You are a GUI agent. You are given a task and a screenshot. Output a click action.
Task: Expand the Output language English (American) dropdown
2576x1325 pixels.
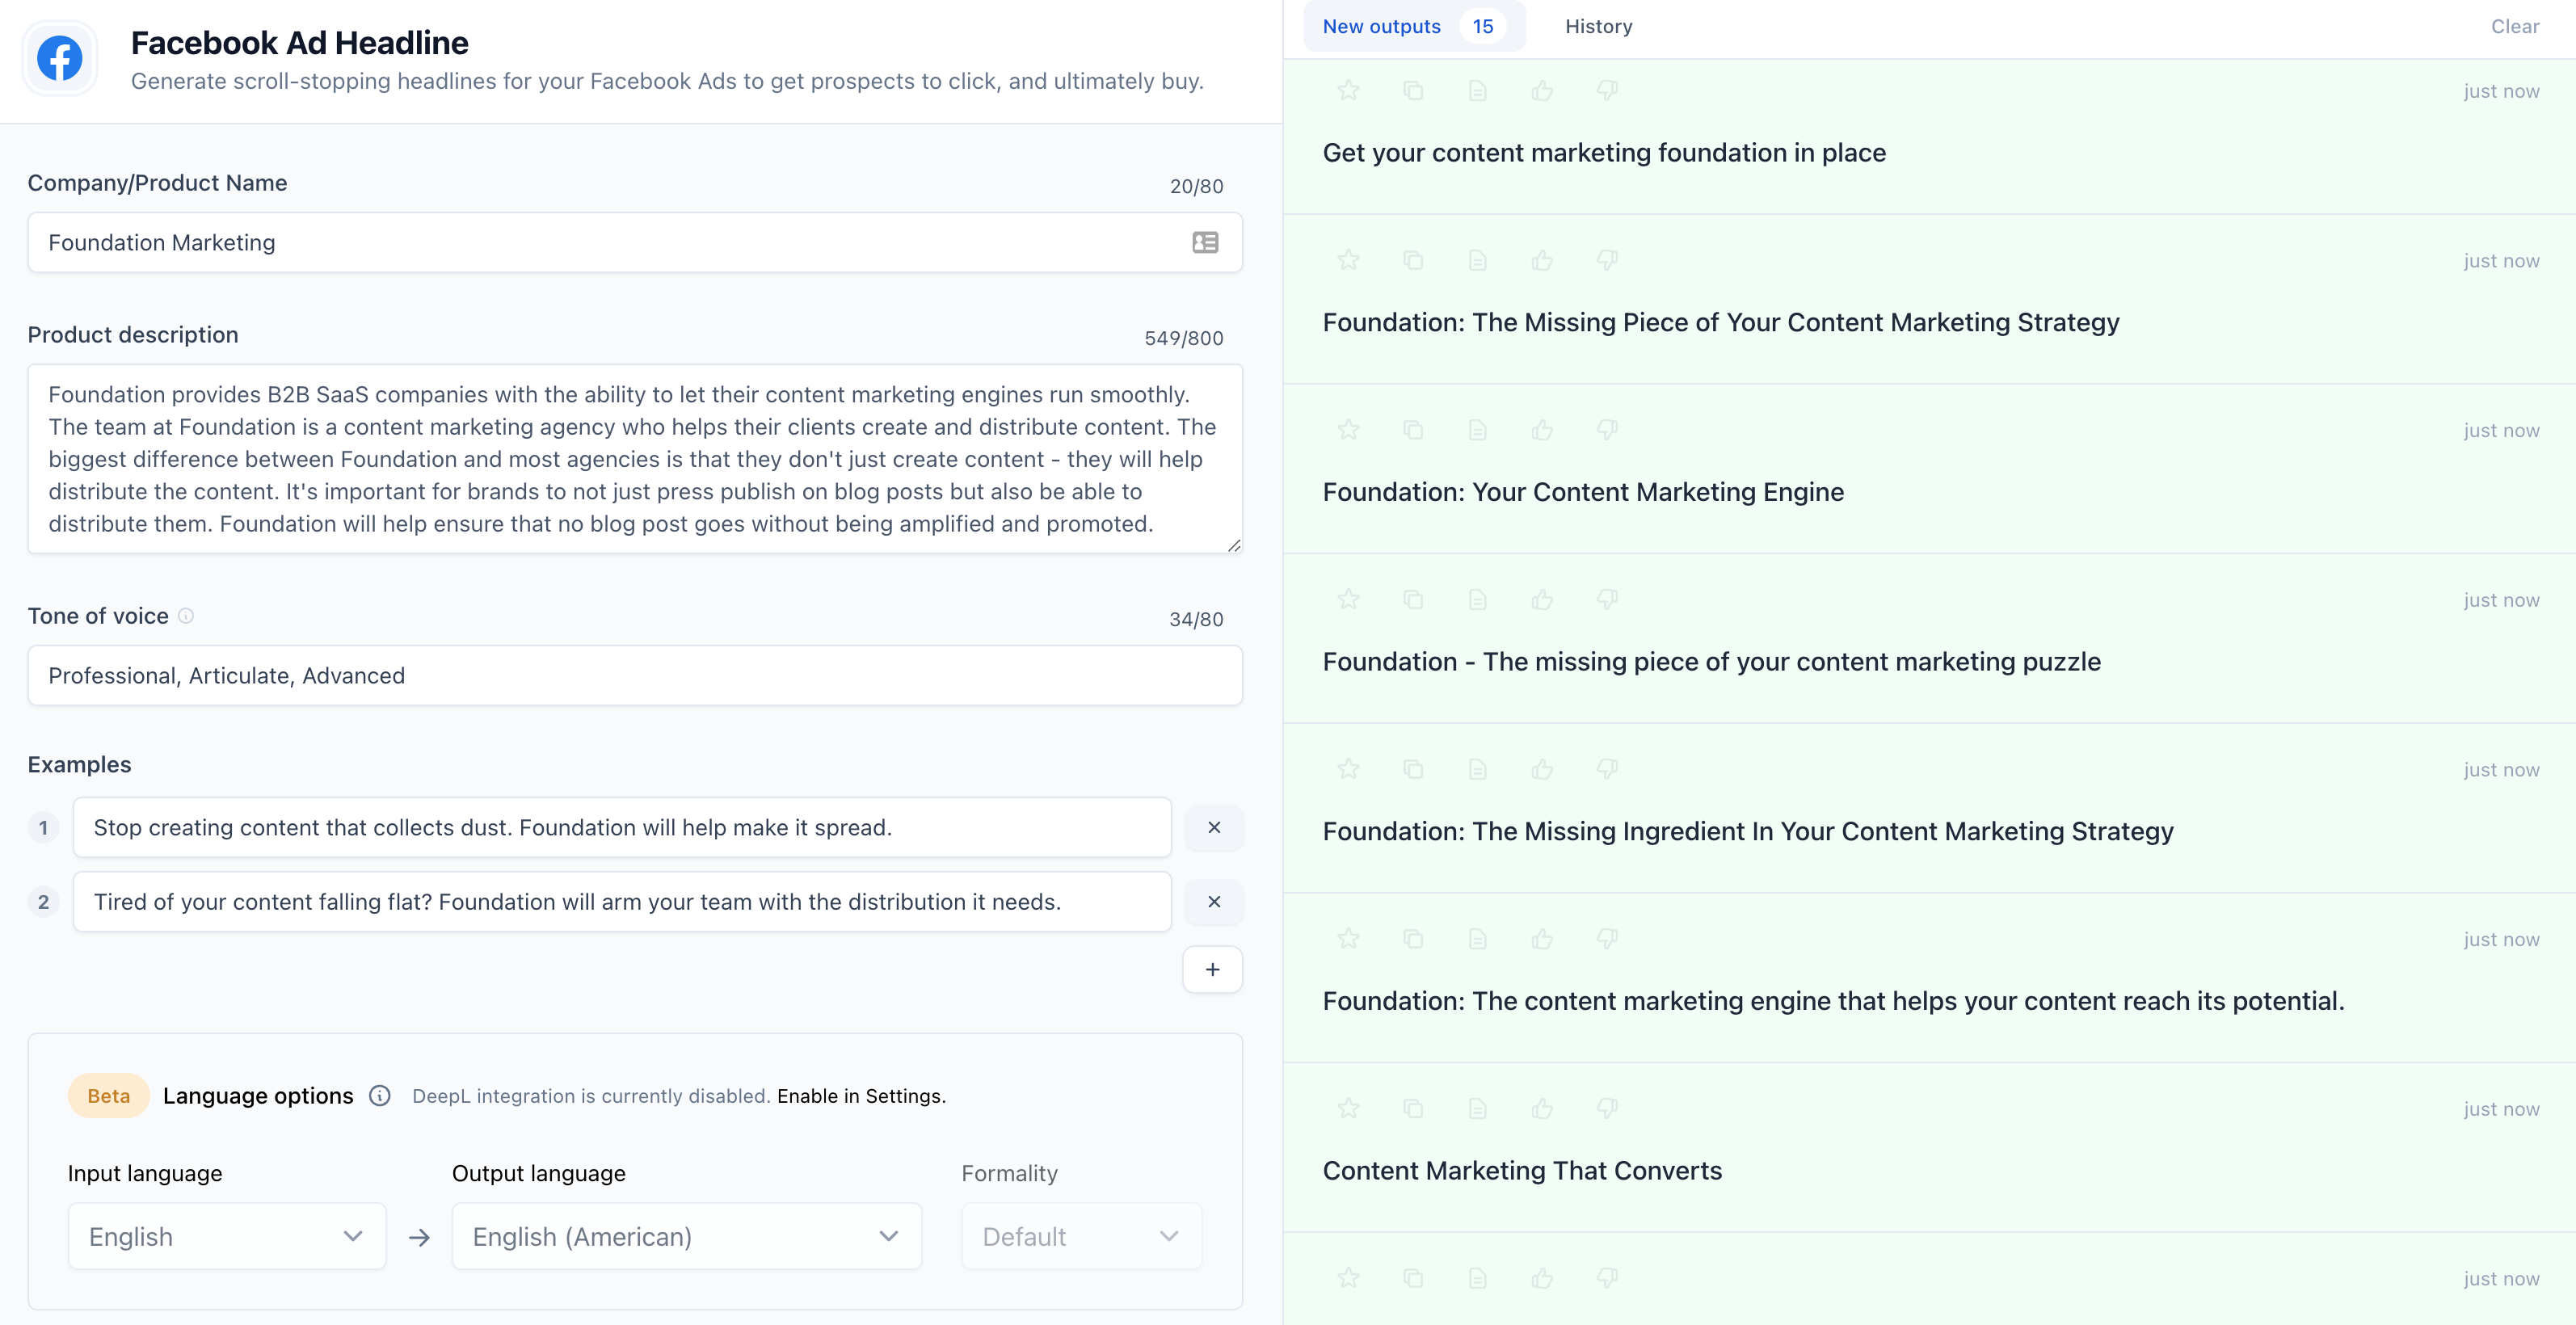click(x=686, y=1237)
